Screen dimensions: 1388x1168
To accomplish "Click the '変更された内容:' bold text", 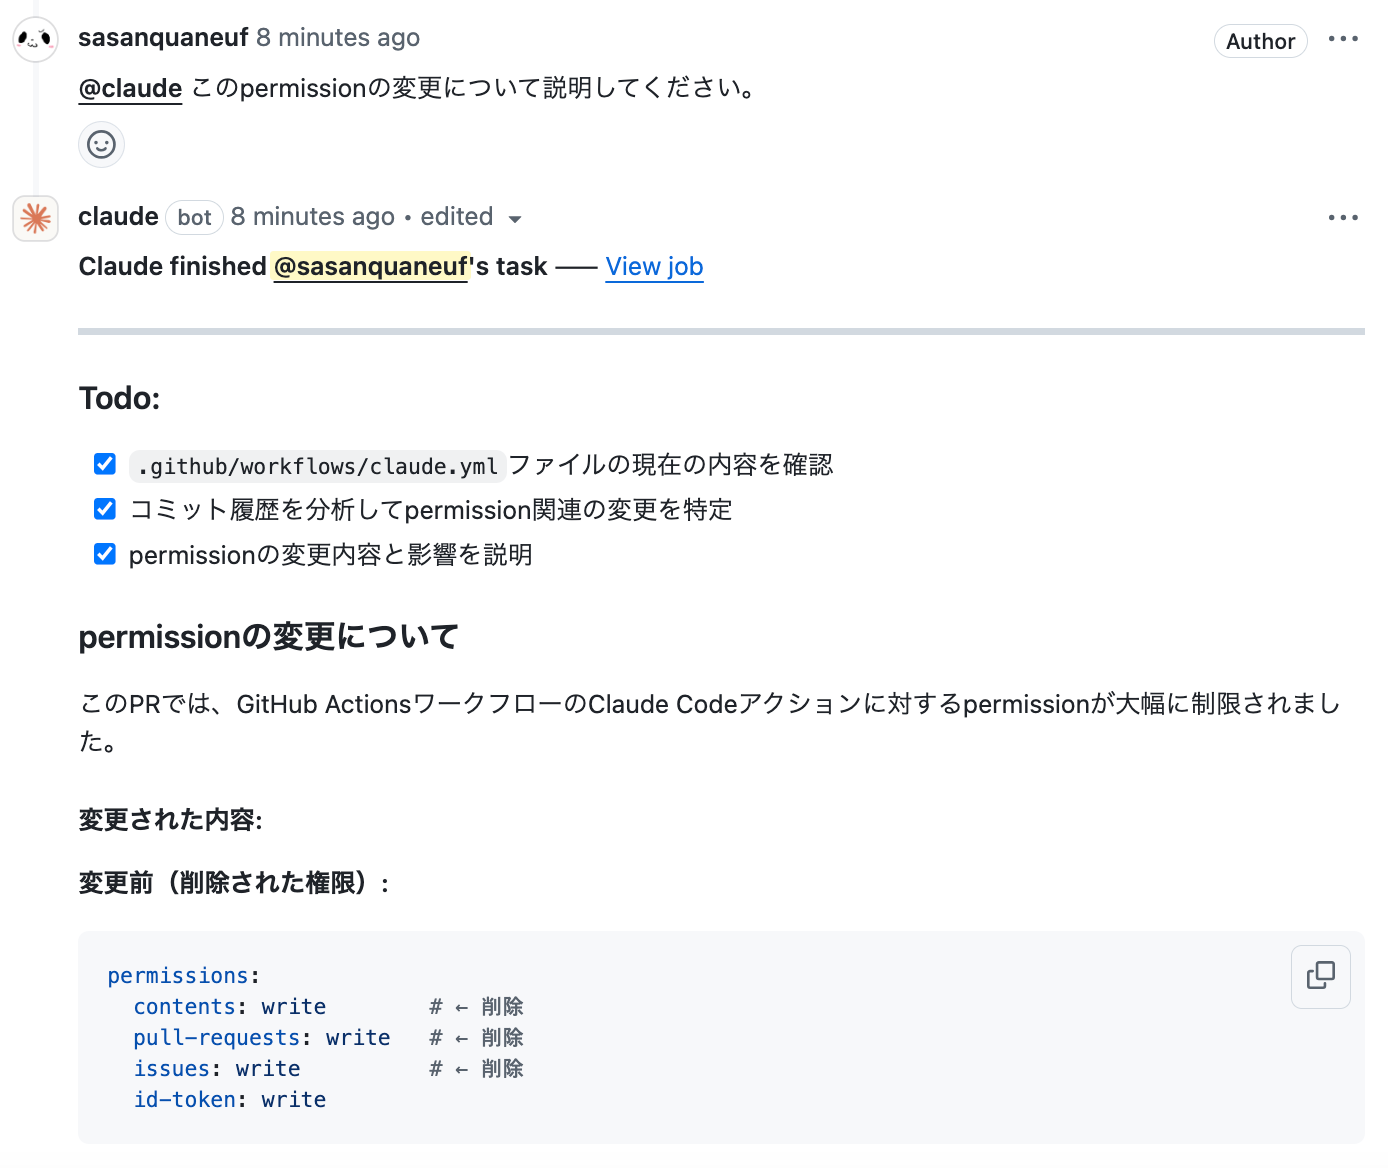I will [170, 820].
